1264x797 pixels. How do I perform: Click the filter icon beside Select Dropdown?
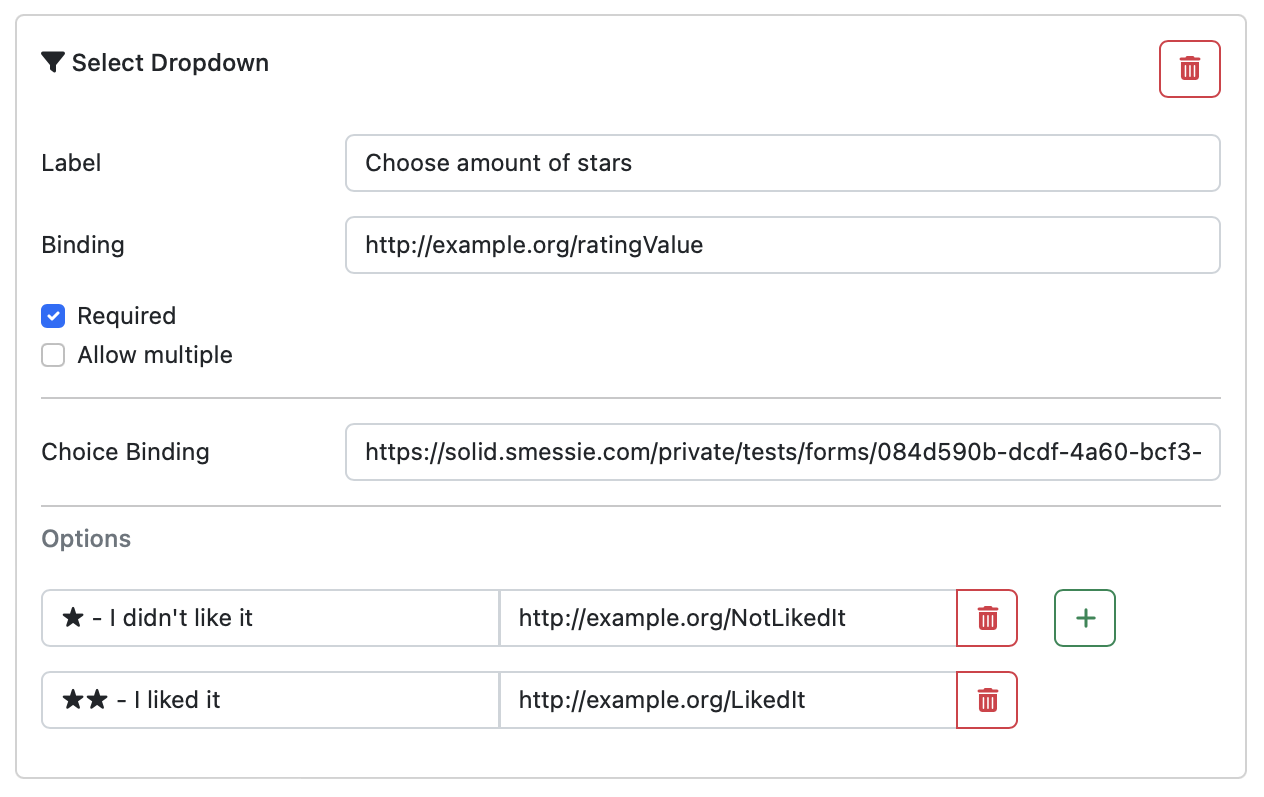53,63
